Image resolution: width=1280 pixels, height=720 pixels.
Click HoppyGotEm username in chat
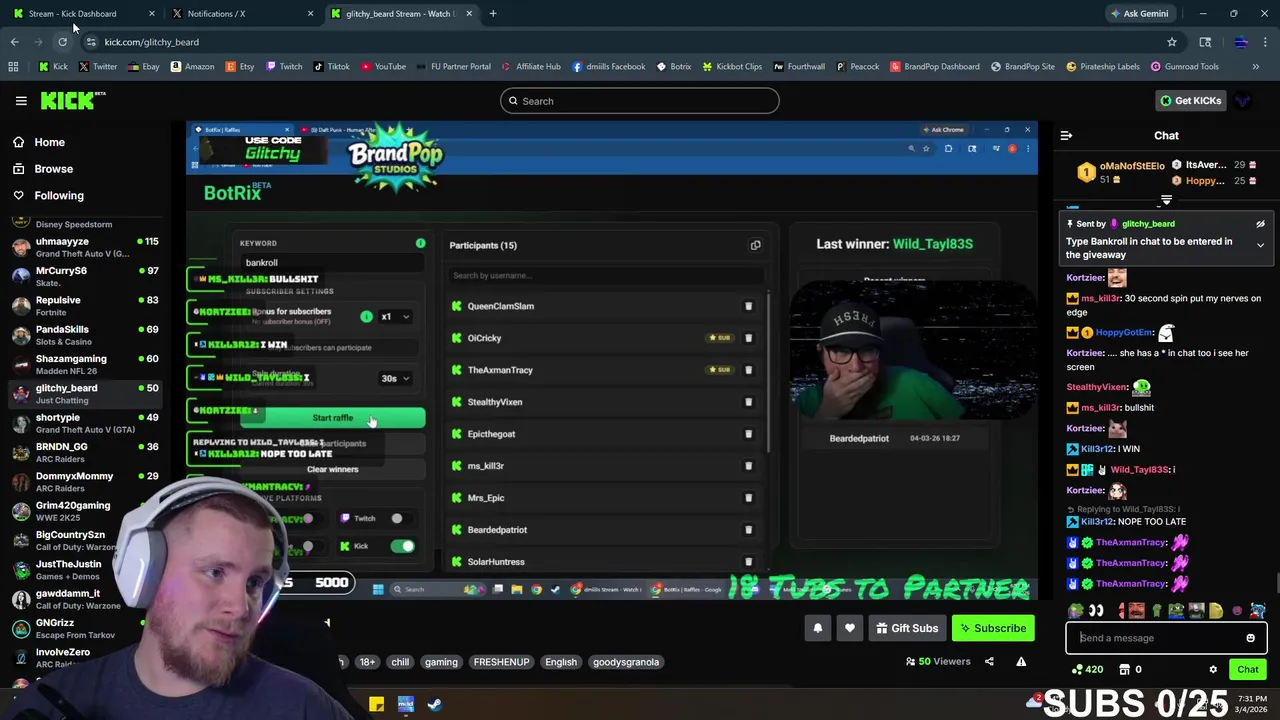1124,332
